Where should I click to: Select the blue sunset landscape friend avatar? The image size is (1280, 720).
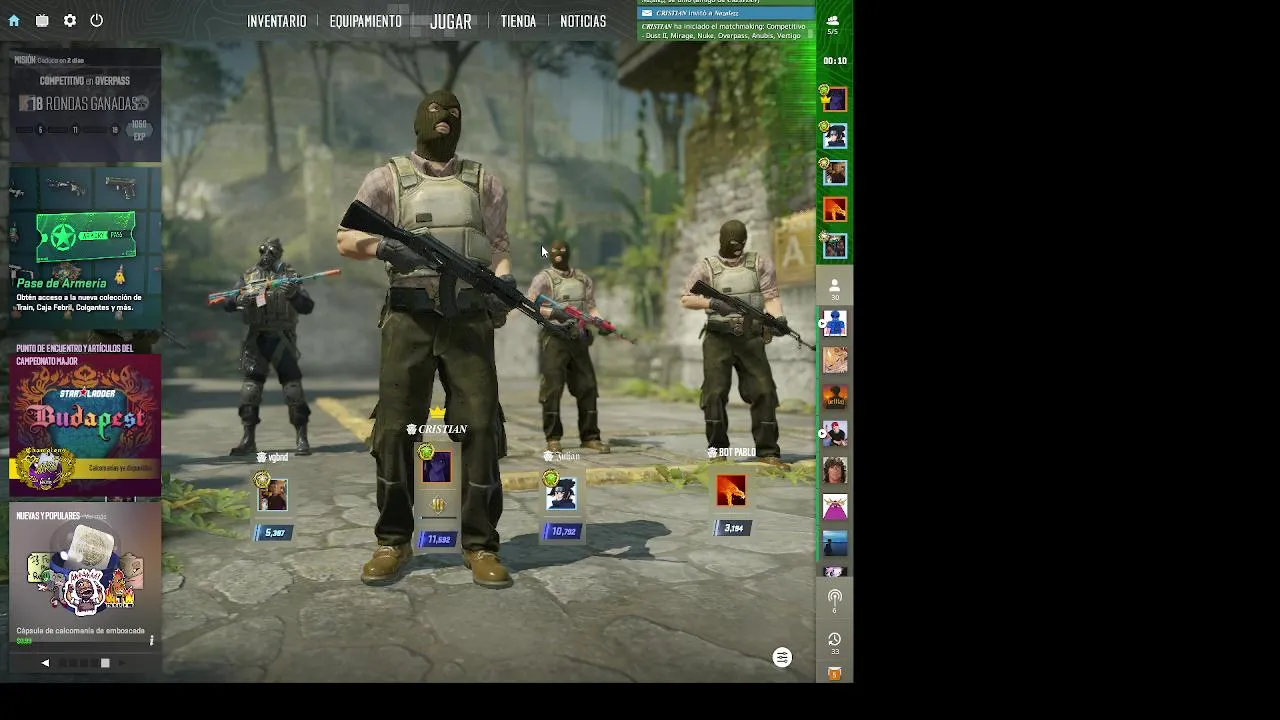(835, 543)
